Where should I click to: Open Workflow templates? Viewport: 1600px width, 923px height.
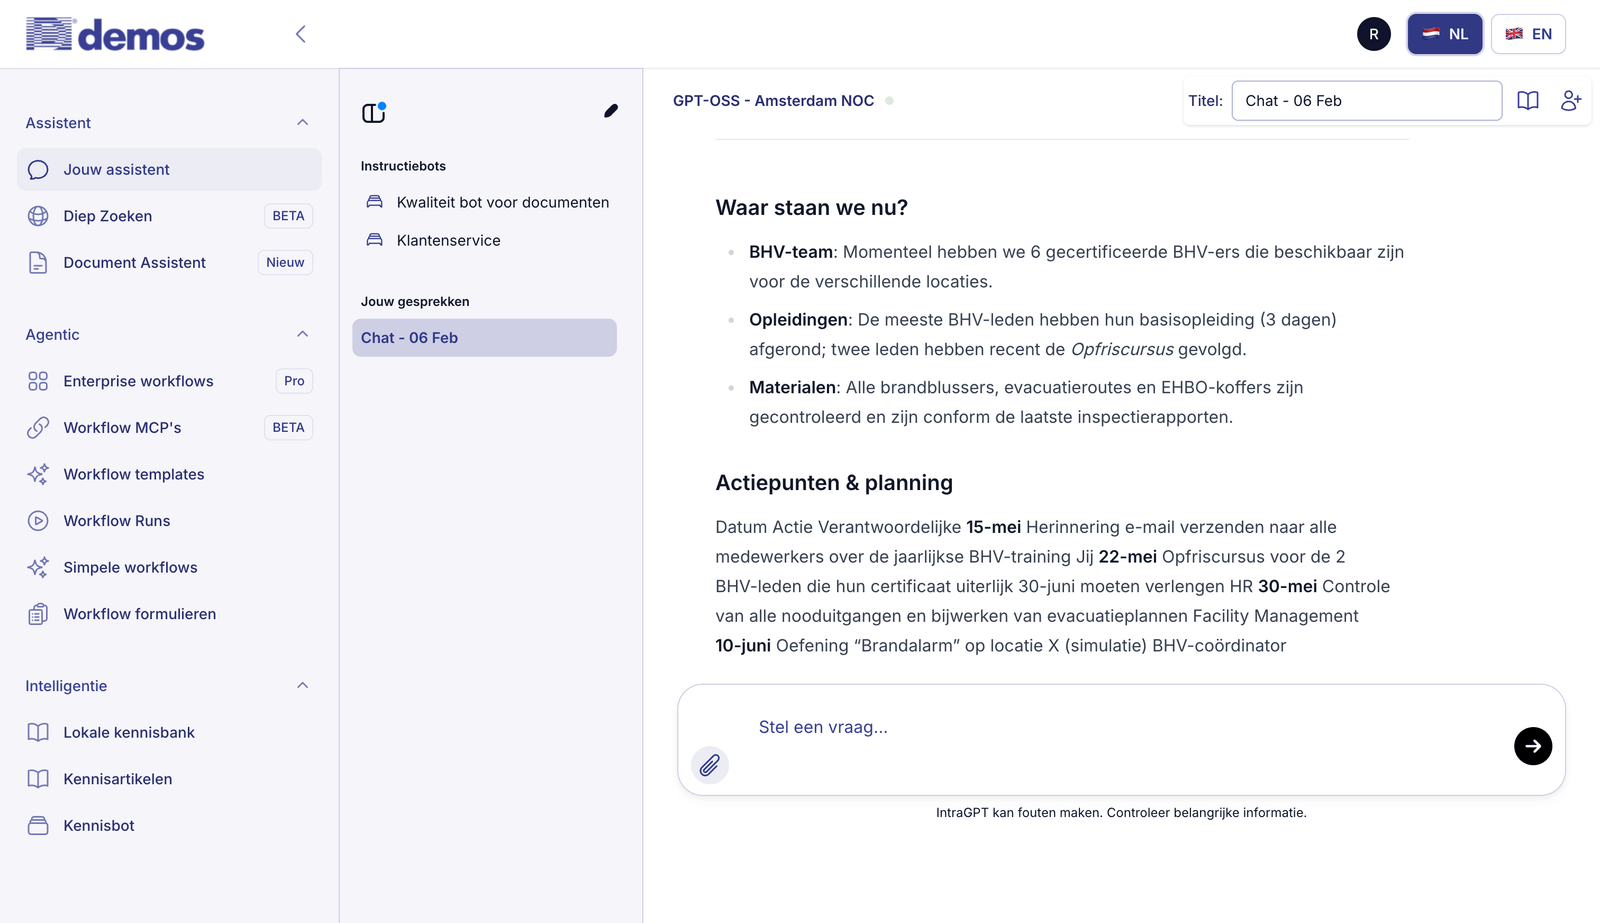pyautogui.click(x=133, y=473)
